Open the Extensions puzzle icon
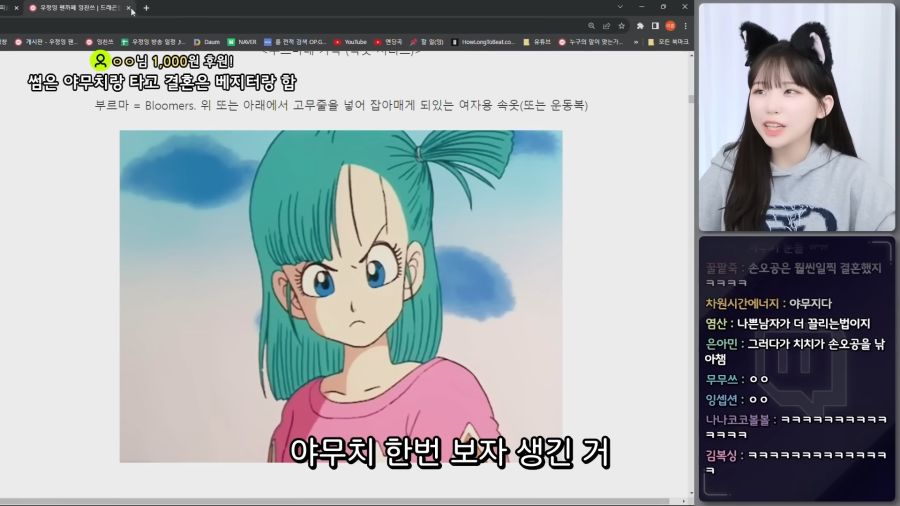Screen dimensions: 900x506 tap(640, 26)
